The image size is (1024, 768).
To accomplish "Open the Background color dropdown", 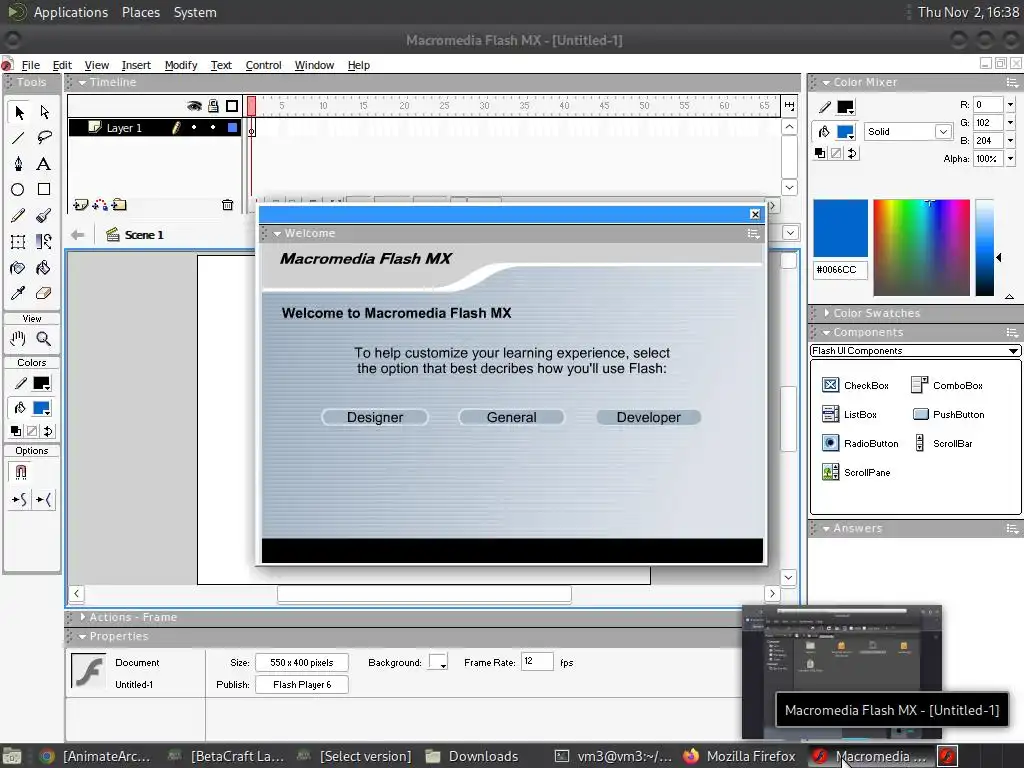I will (438, 662).
